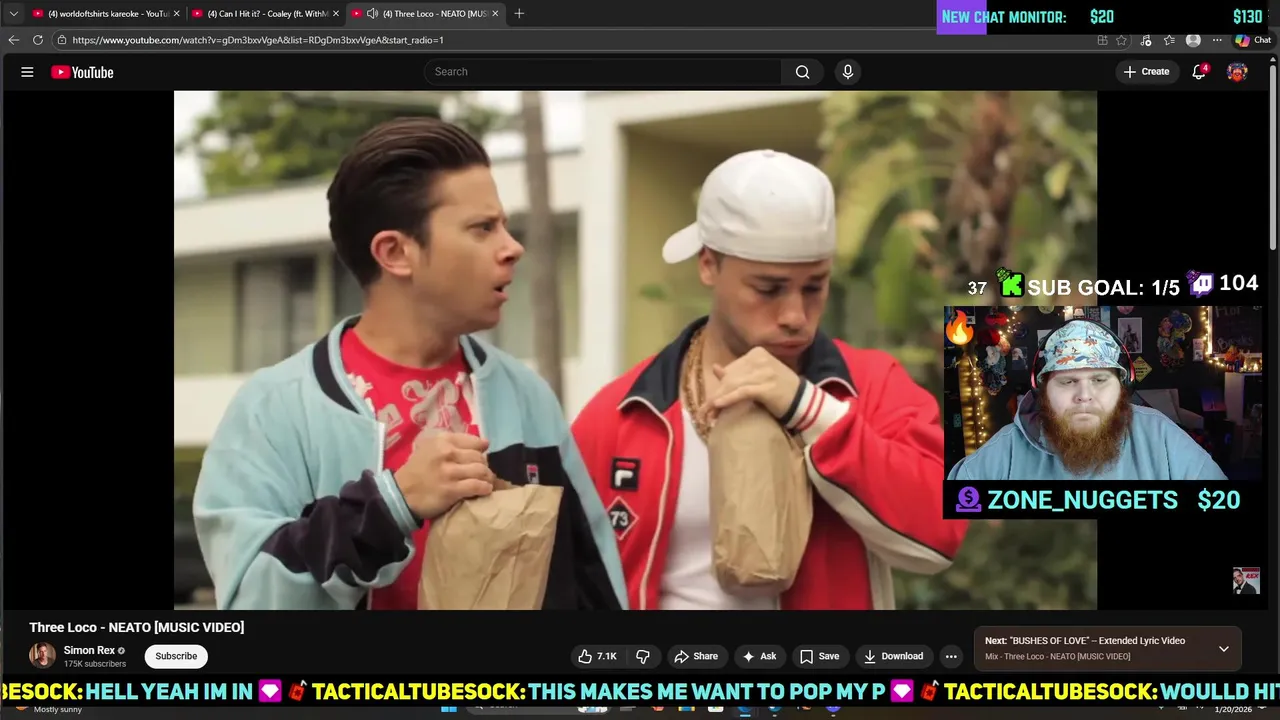Open the browser favorites list icon

coord(1169,40)
